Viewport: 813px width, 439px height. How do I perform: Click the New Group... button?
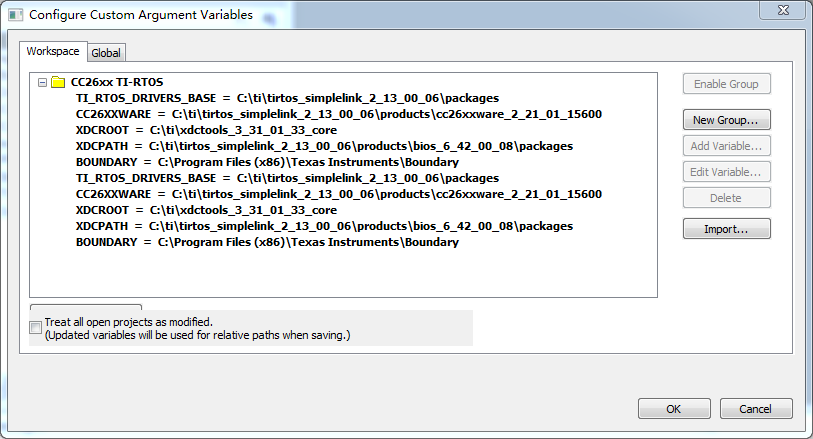(726, 120)
